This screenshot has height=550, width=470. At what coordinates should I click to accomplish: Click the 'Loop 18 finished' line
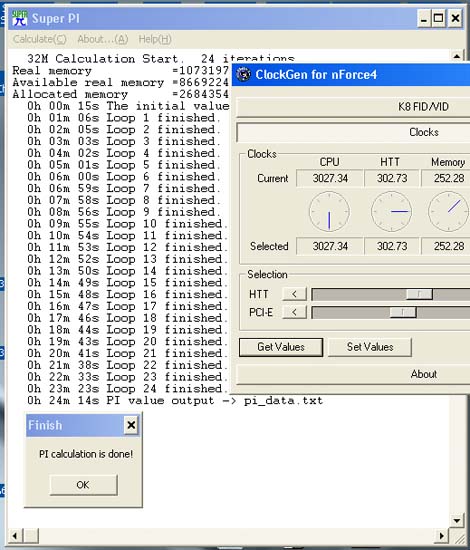pyautogui.click(x=128, y=318)
